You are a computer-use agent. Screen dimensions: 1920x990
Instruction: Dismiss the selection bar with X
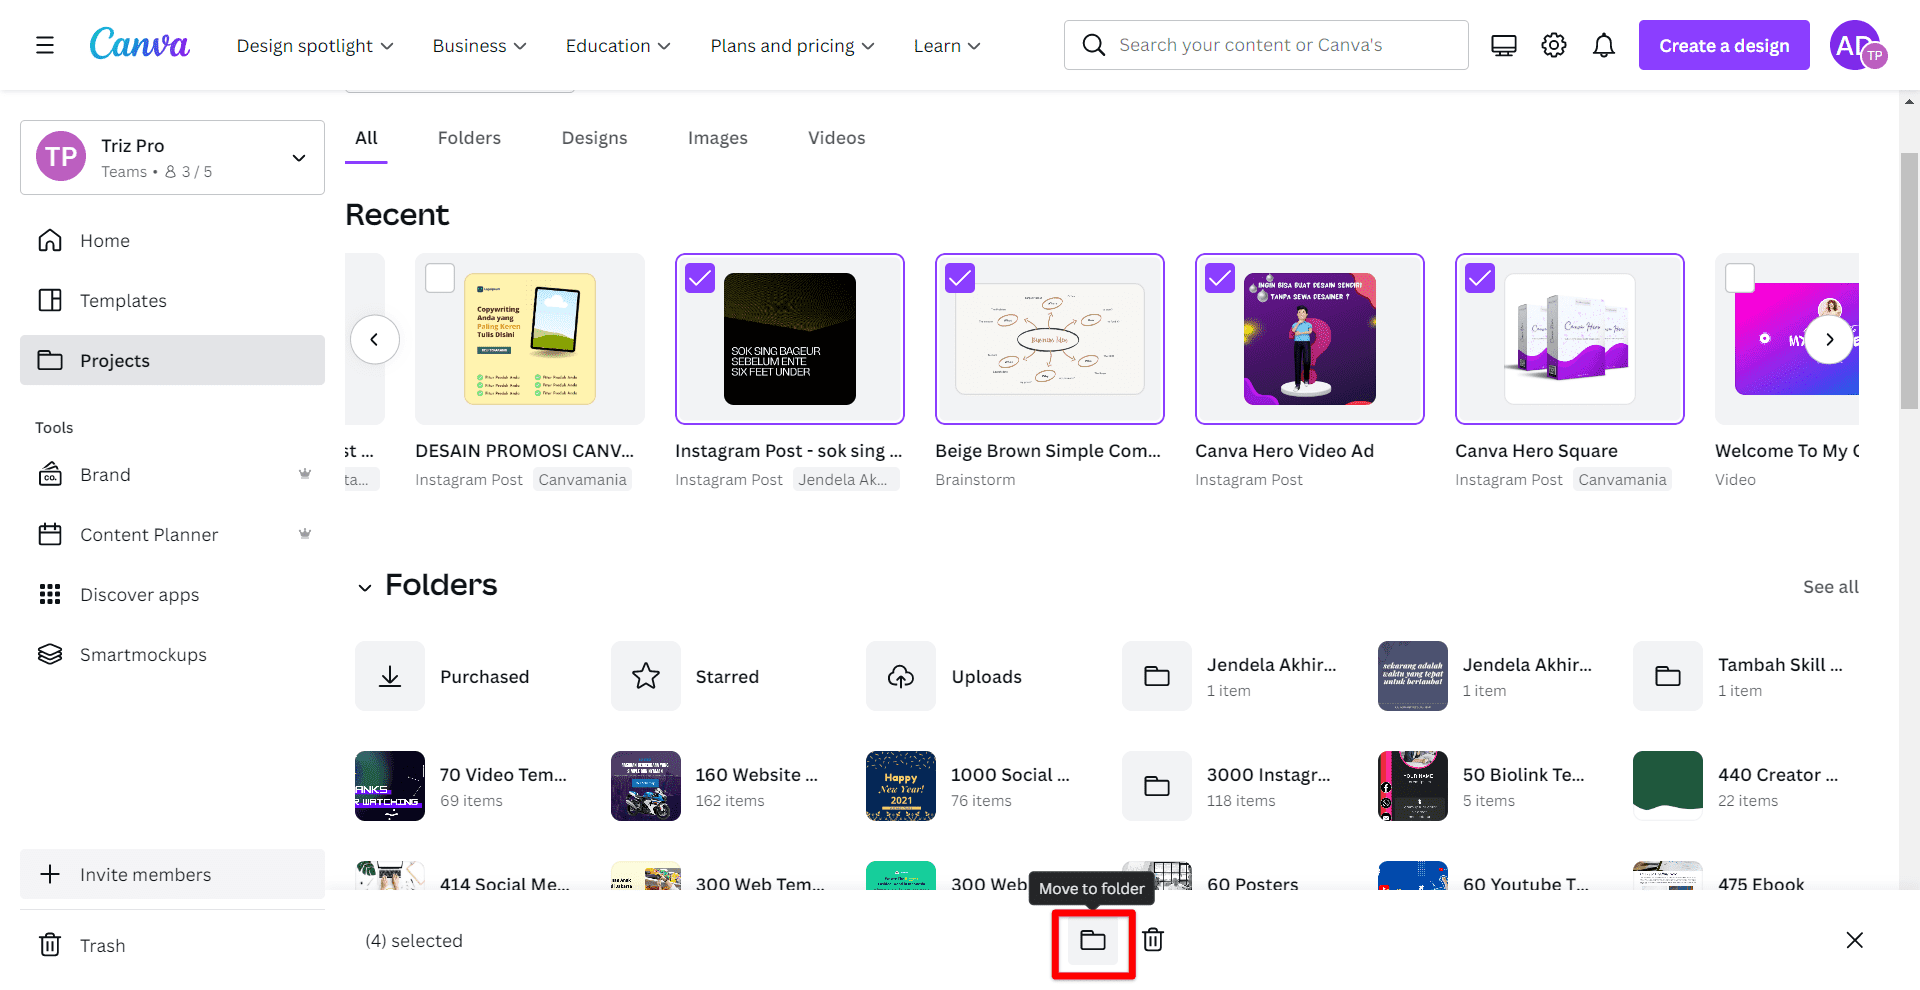[1854, 940]
